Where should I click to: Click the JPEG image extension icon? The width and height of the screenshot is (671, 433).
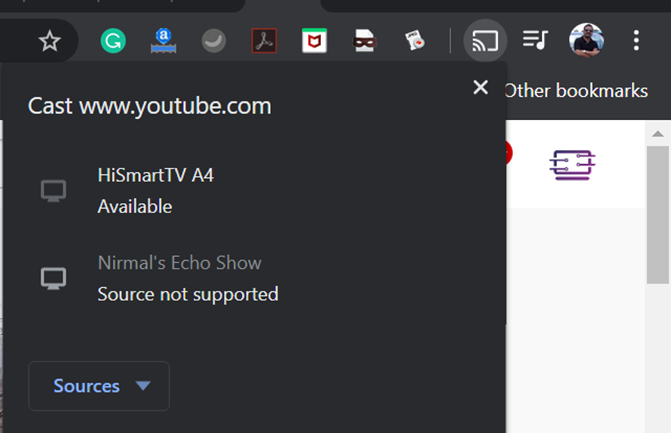[416, 41]
